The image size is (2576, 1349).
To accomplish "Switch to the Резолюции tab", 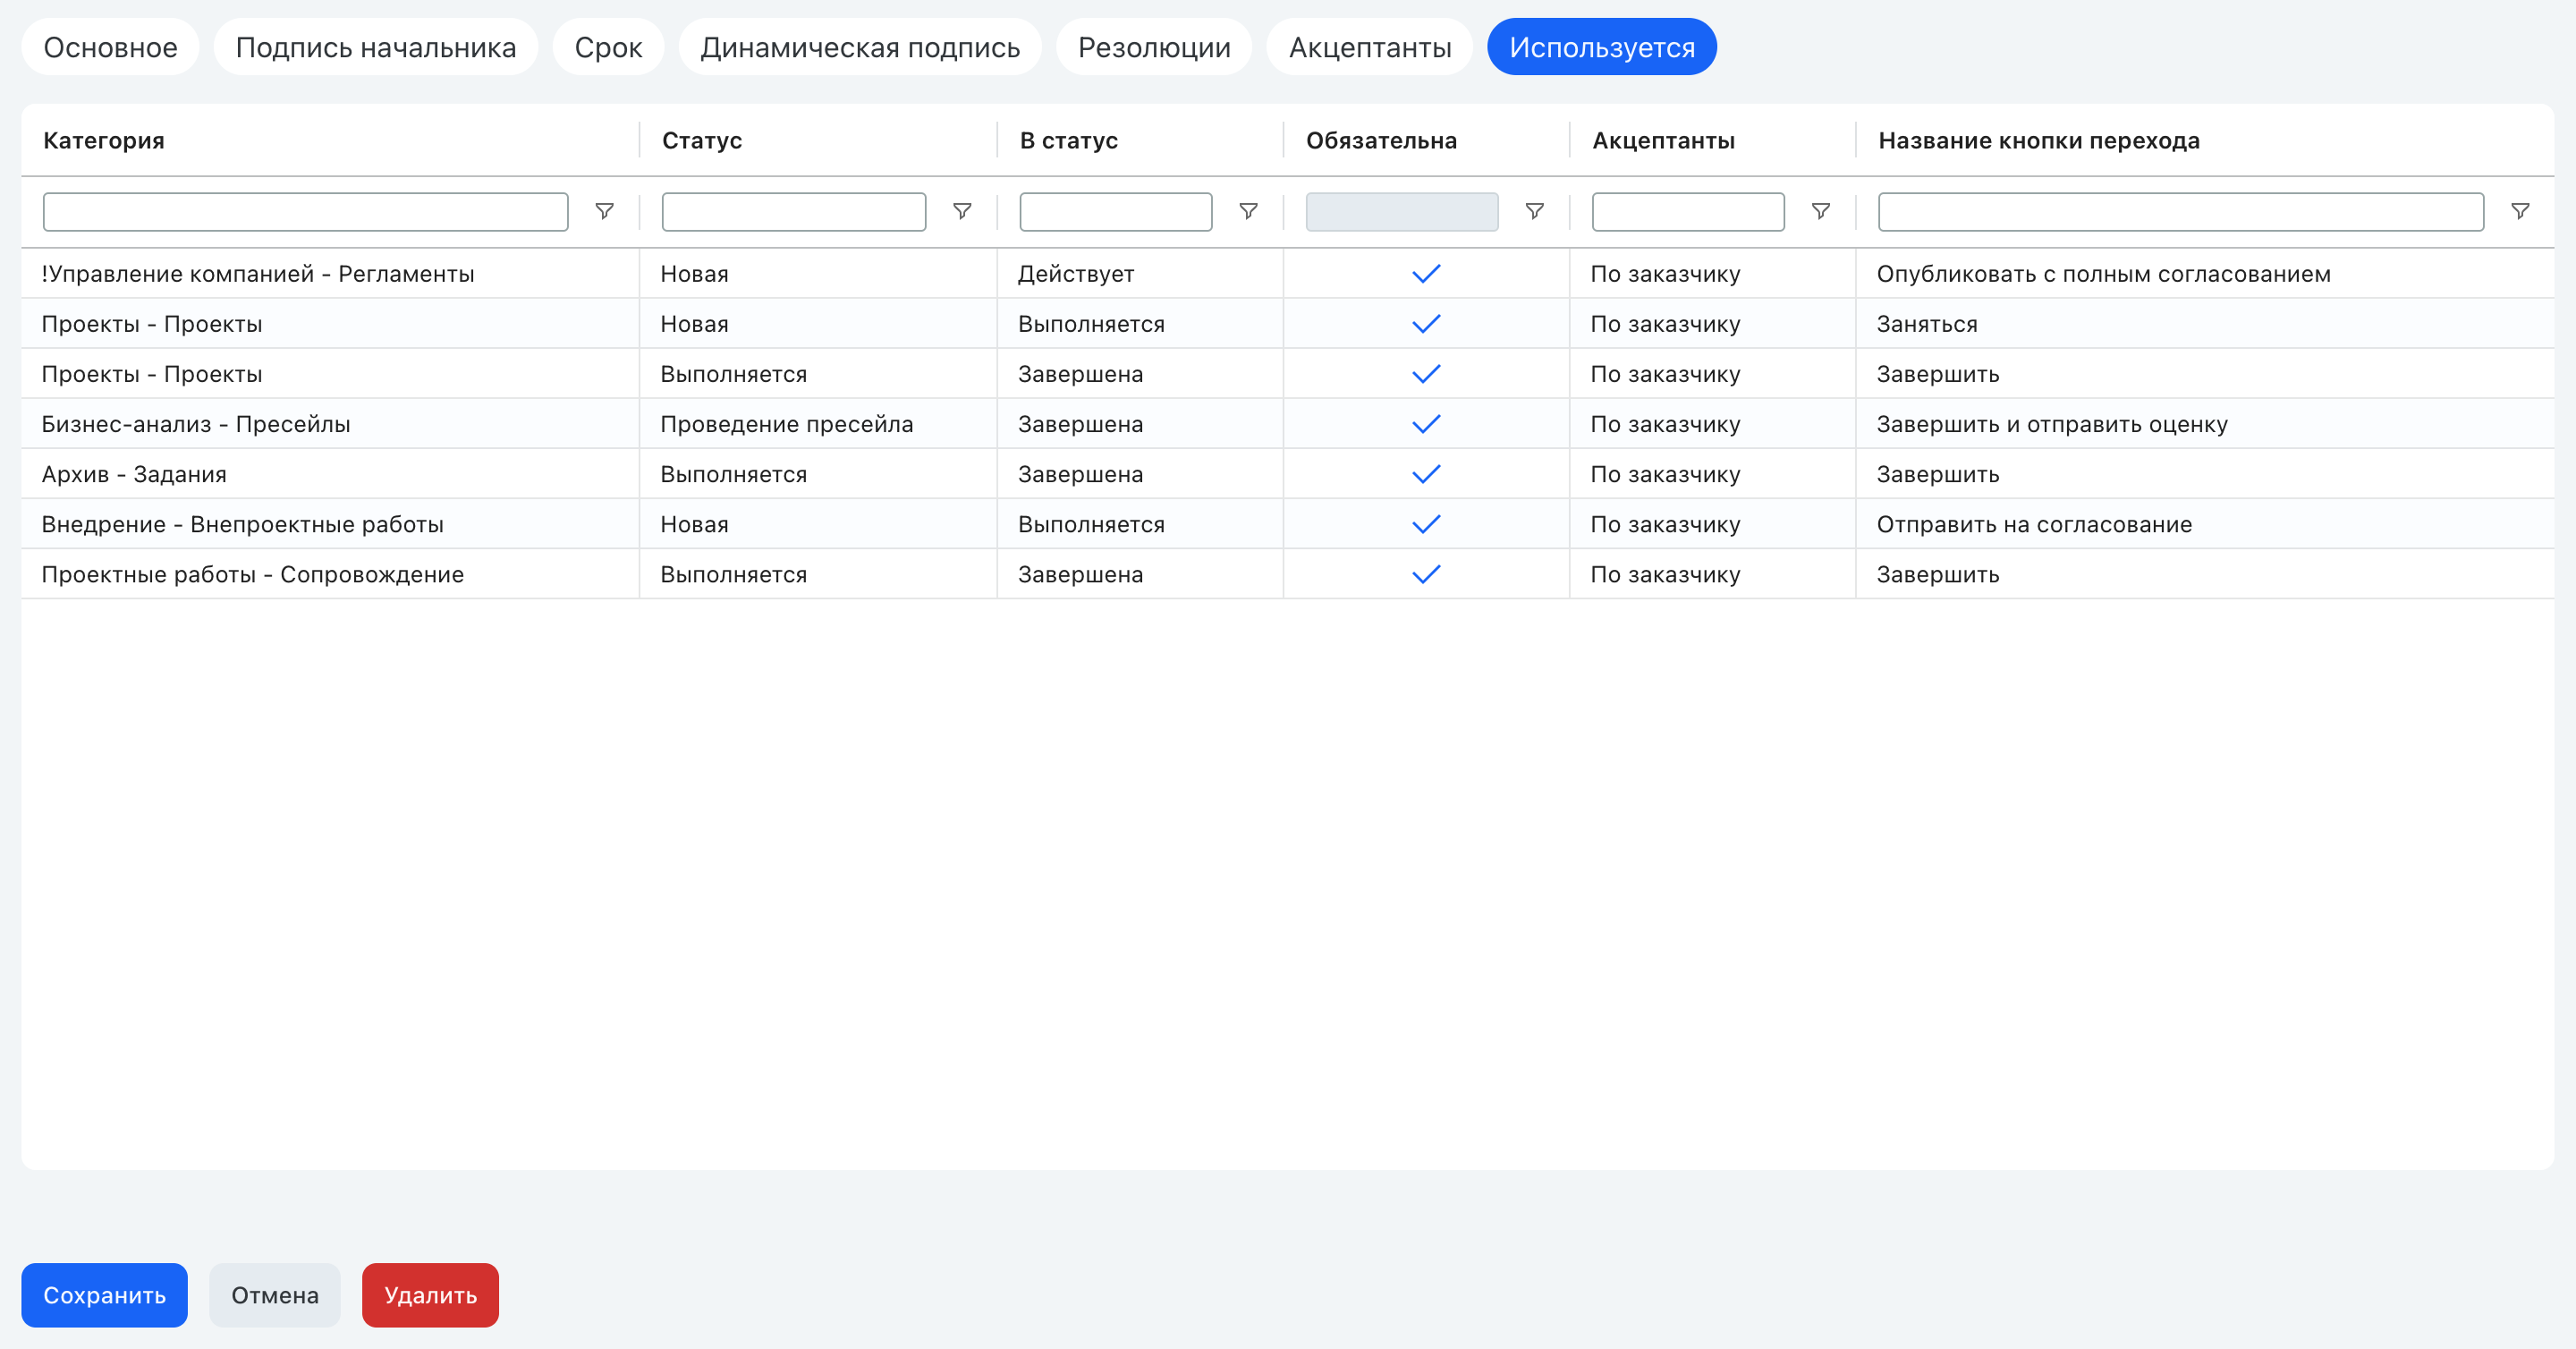I will 1154,47.
